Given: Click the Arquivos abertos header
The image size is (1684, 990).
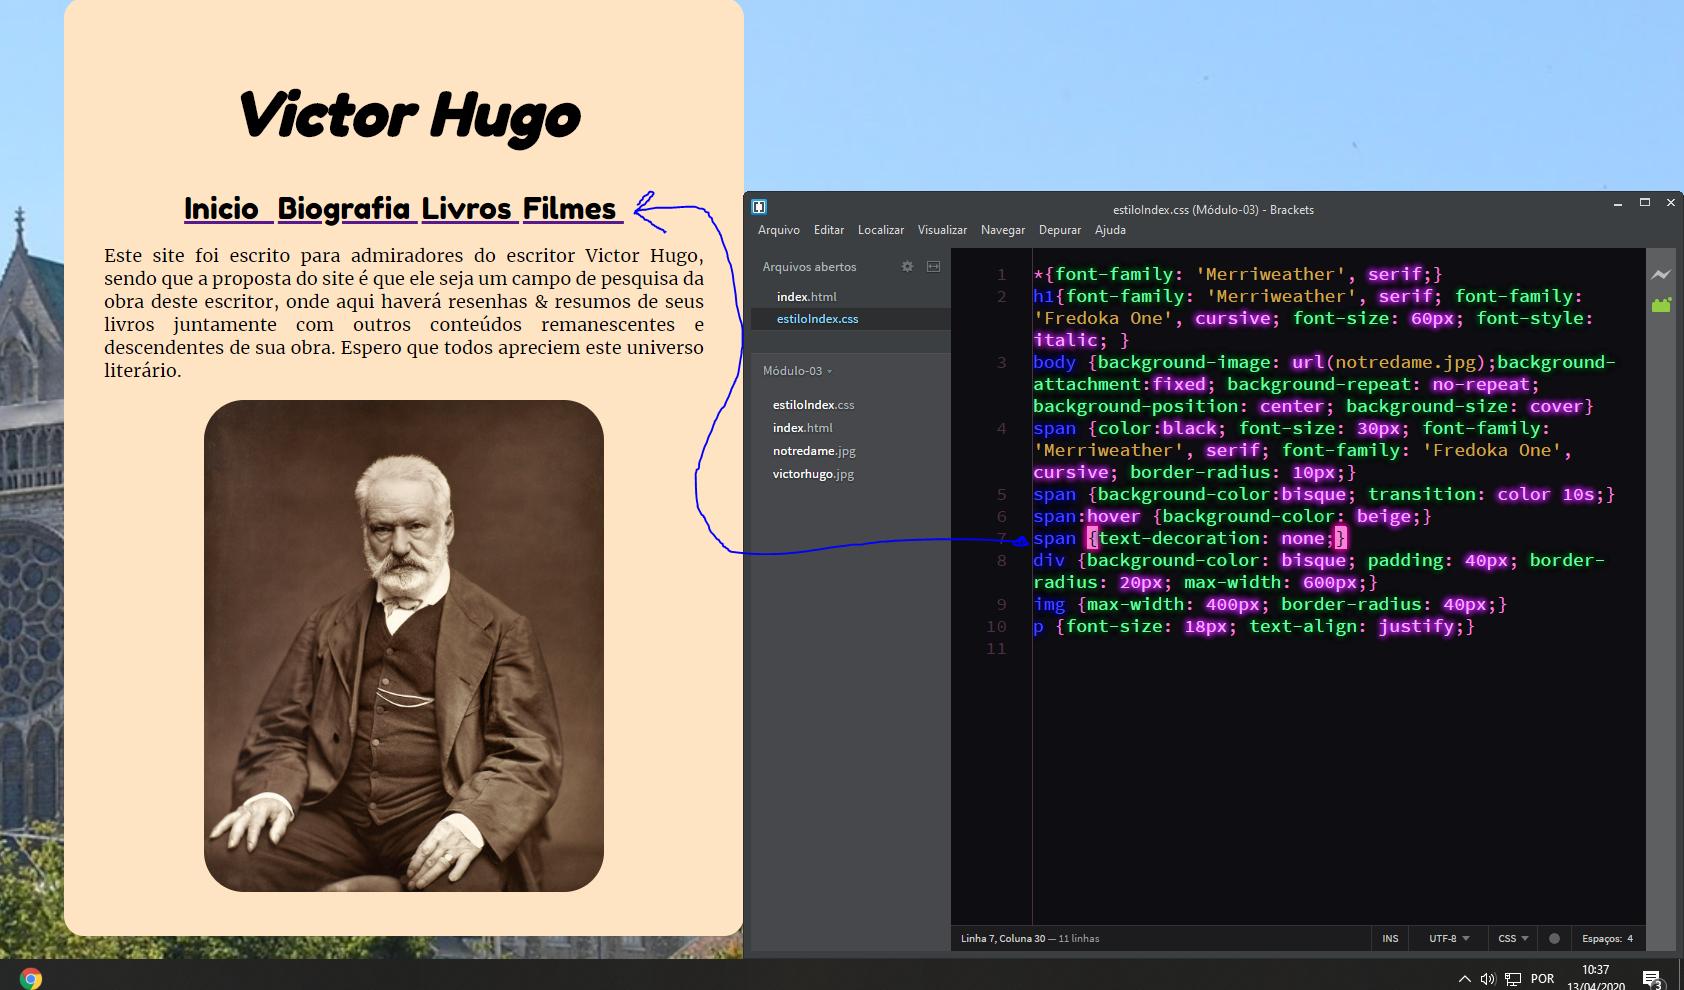Looking at the screenshot, I should tap(809, 267).
